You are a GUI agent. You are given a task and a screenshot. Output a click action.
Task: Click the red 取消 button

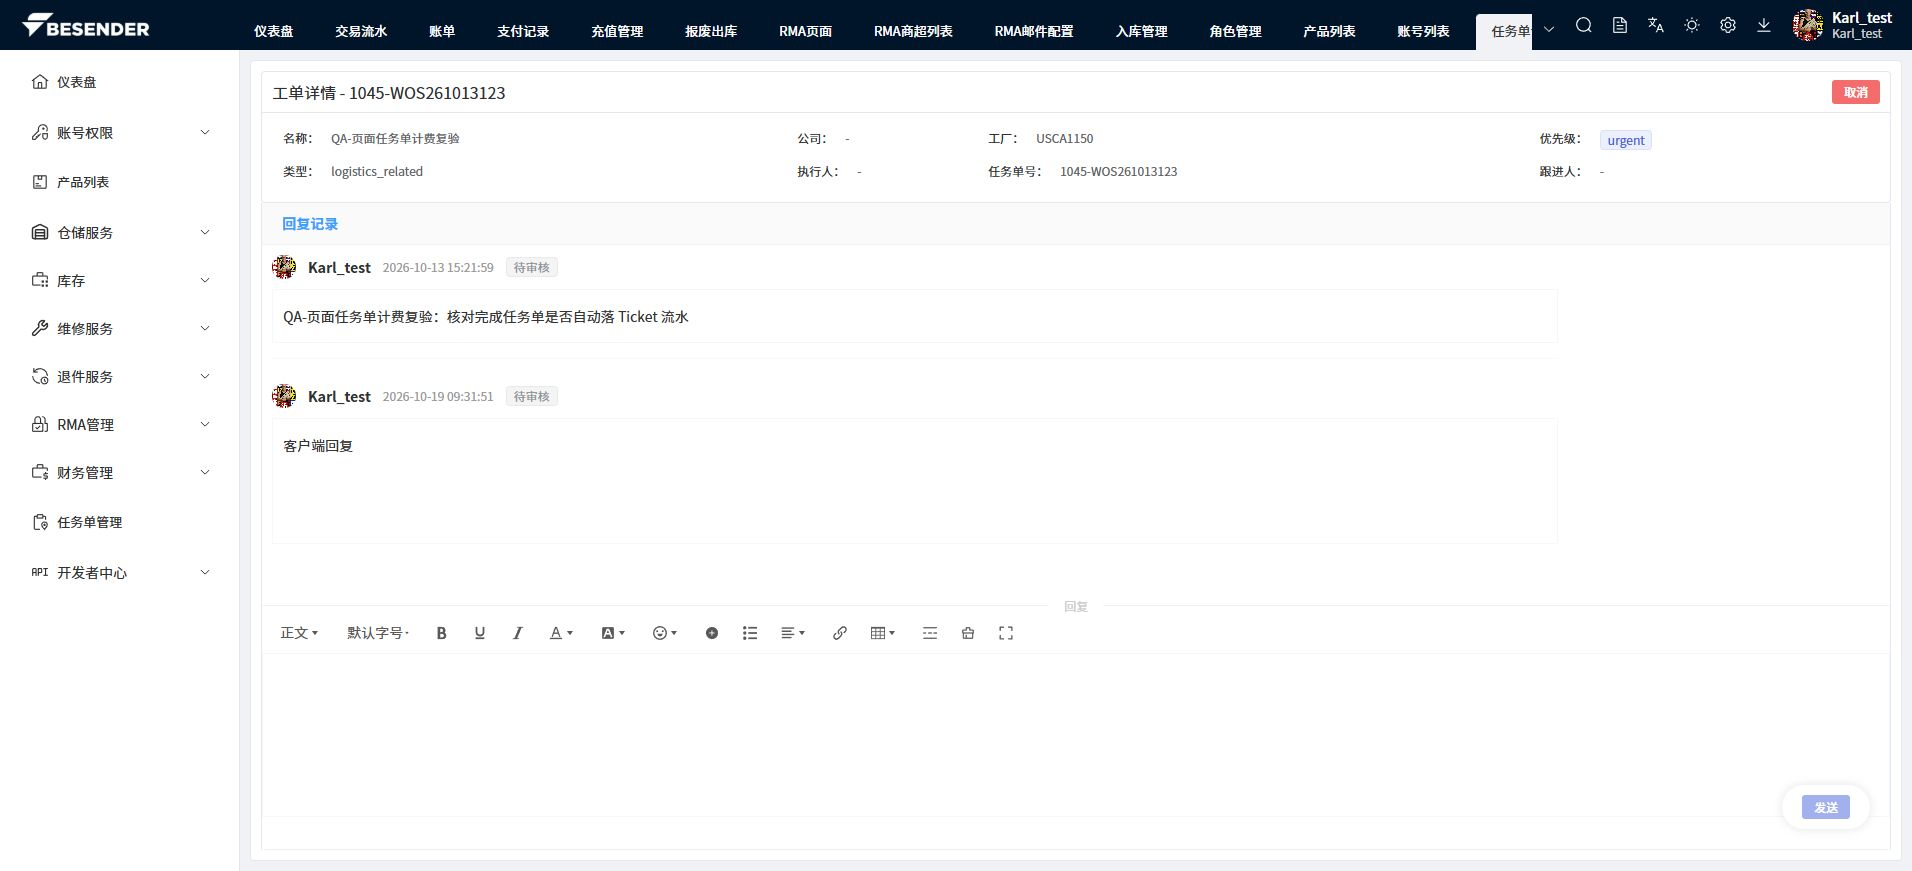click(x=1856, y=92)
